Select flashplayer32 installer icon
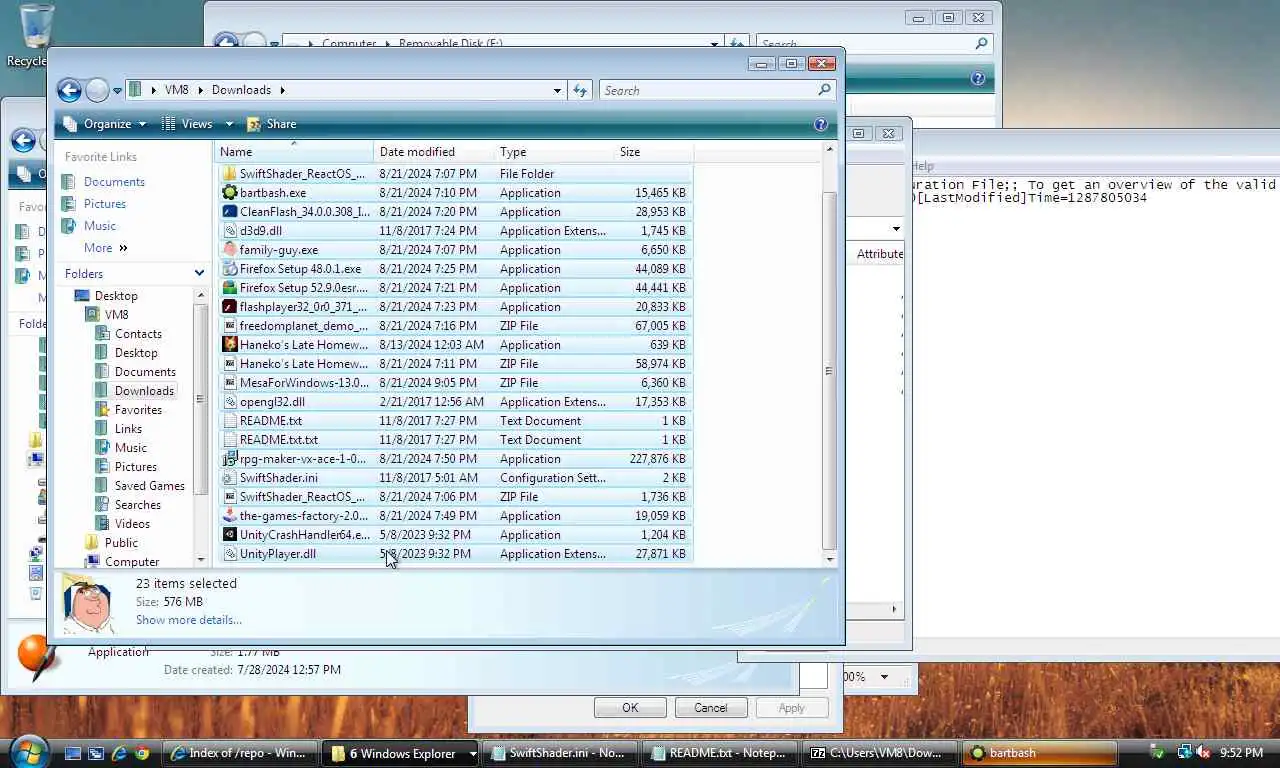Viewport: 1280px width, 768px height. point(230,307)
